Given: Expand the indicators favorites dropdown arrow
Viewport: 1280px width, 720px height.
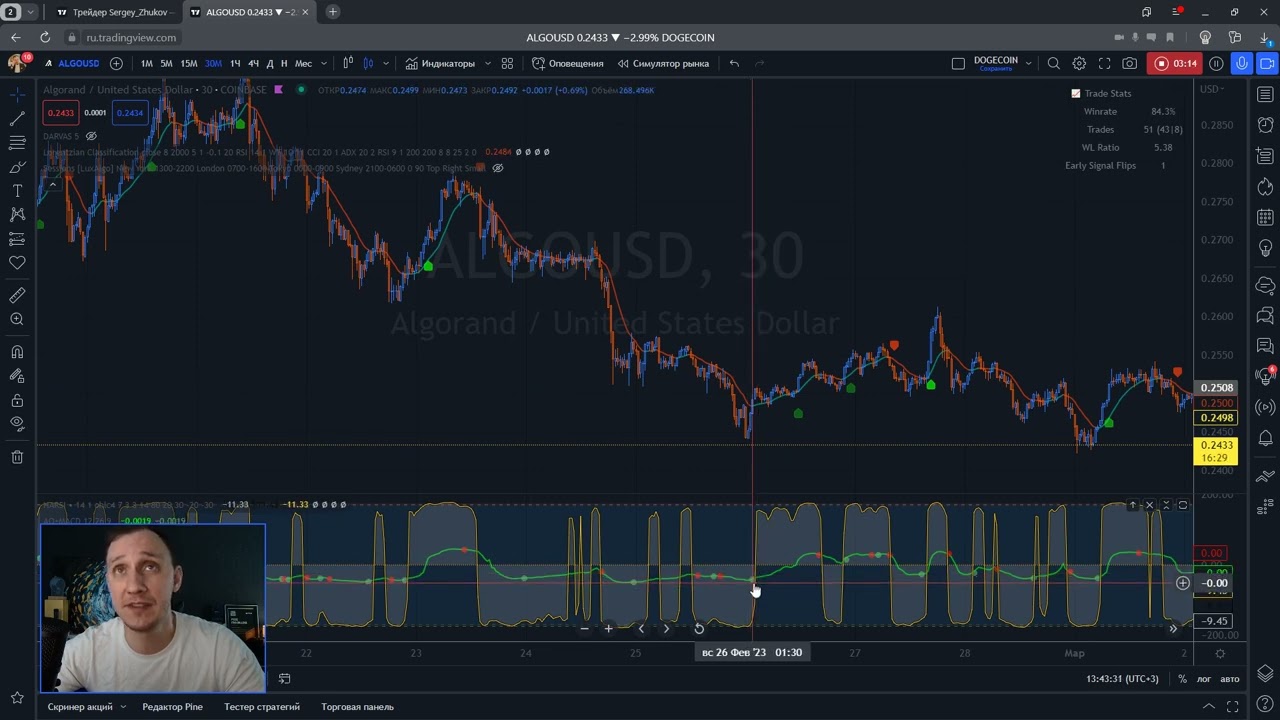Looking at the screenshot, I should pos(487,63).
